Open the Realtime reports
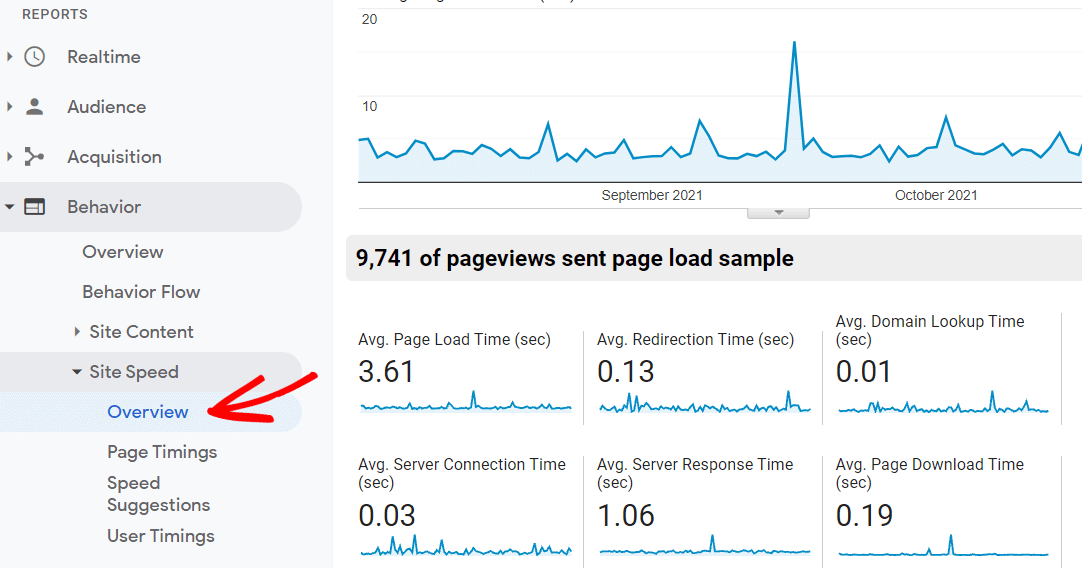Viewport: 1082px width, 568px height. coord(104,57)
